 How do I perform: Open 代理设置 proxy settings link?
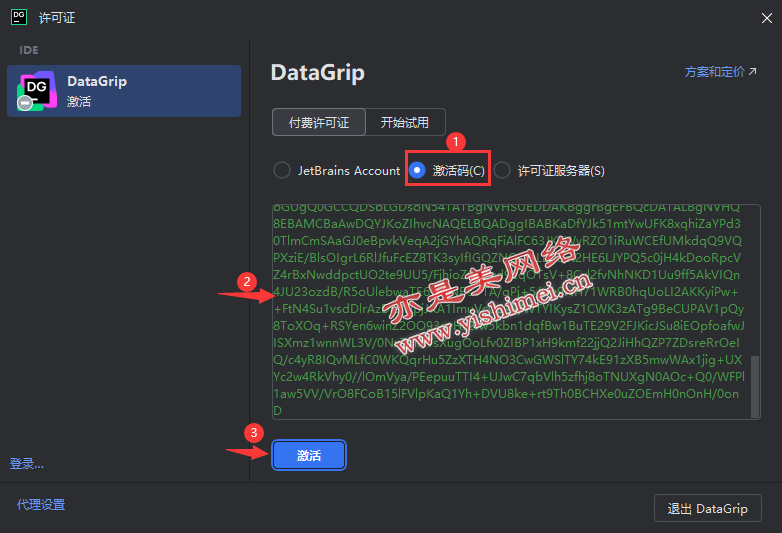(41, 505)
